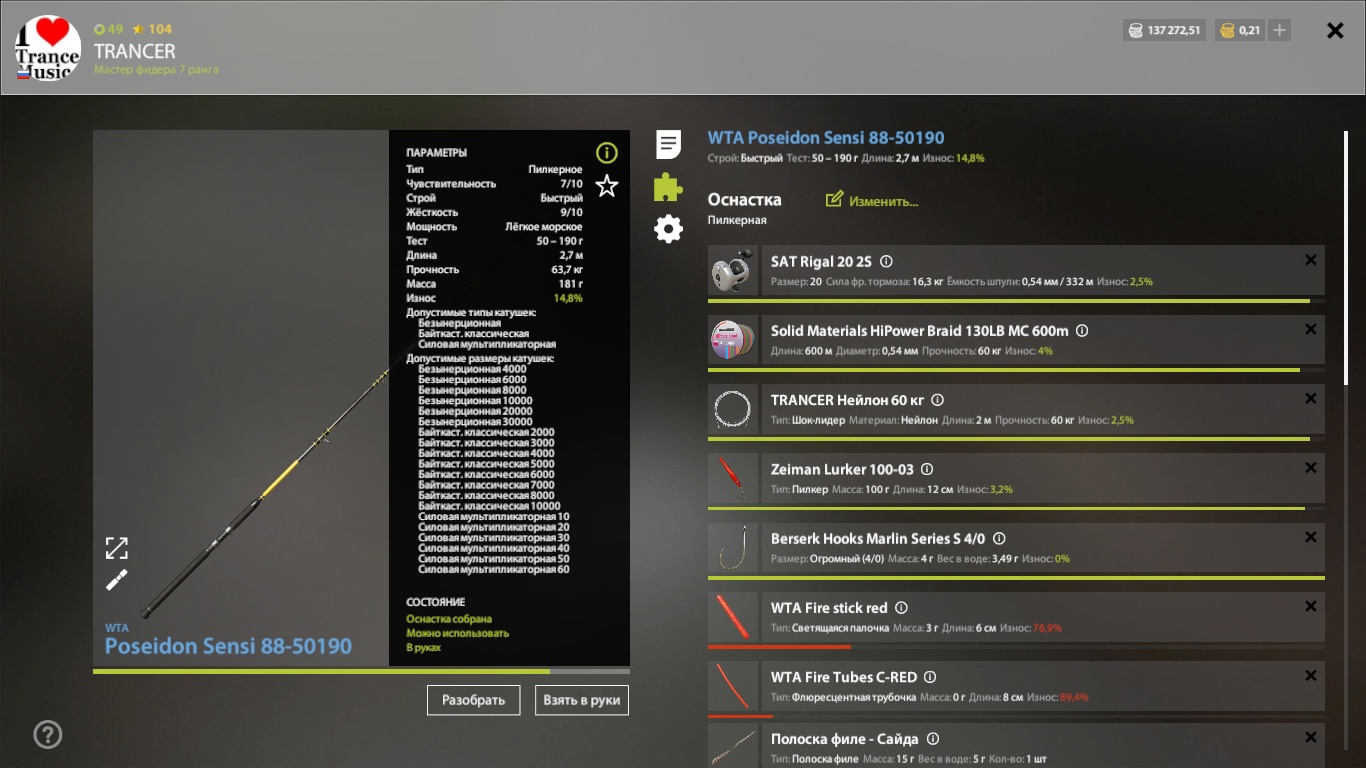Show info for Zeiman Lurker 100-03
The width and height of the screenshot is (1366, 768).
(927, 469)
